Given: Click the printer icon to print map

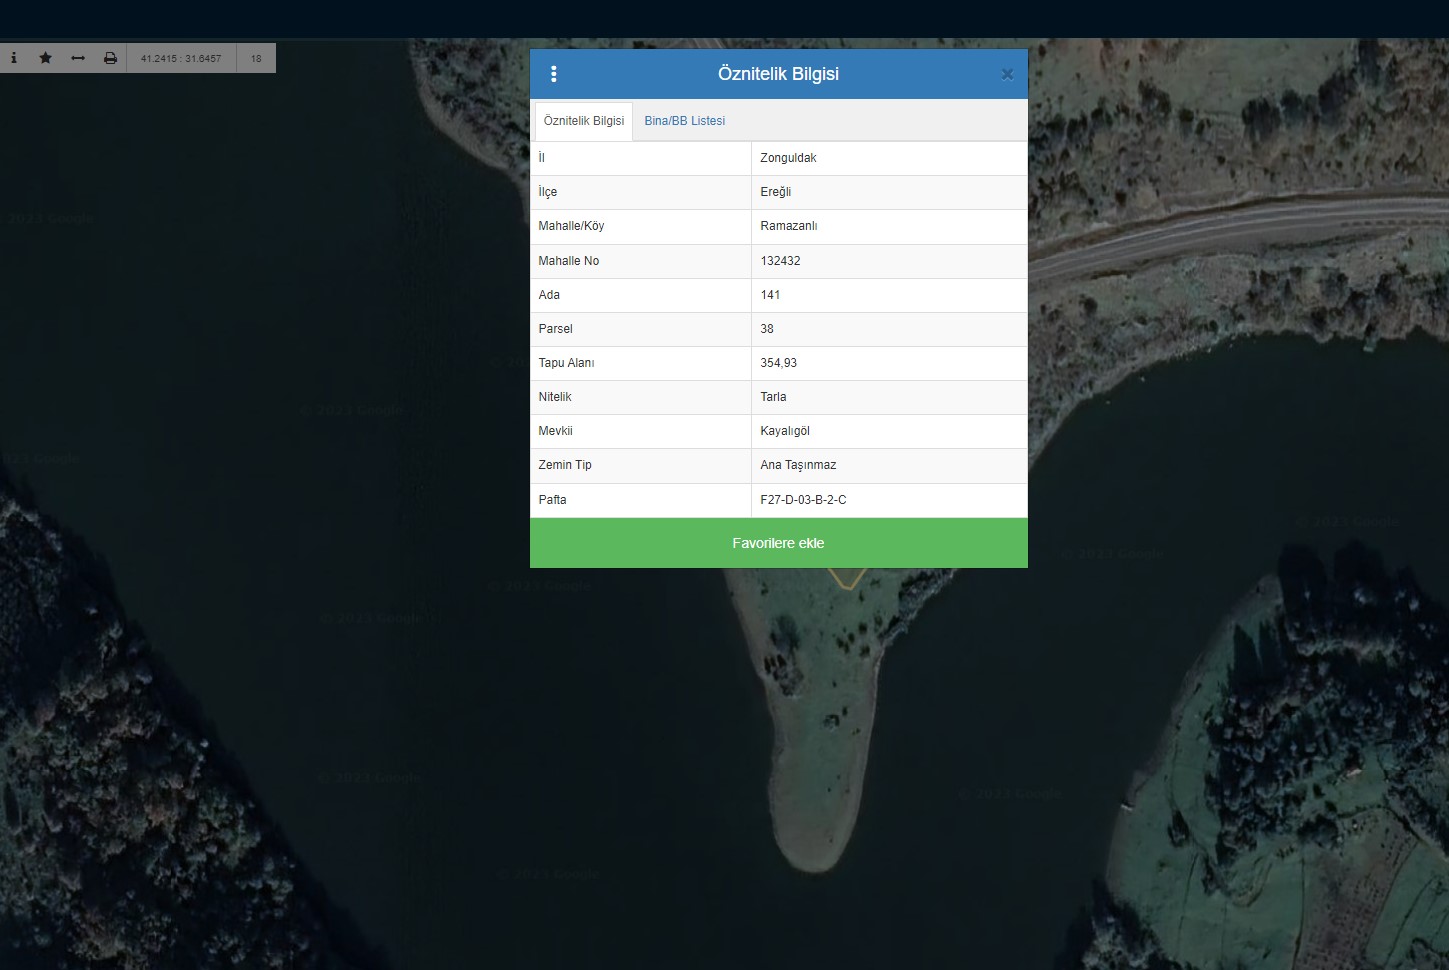Looking at the screenshot, I should [110, 58].
